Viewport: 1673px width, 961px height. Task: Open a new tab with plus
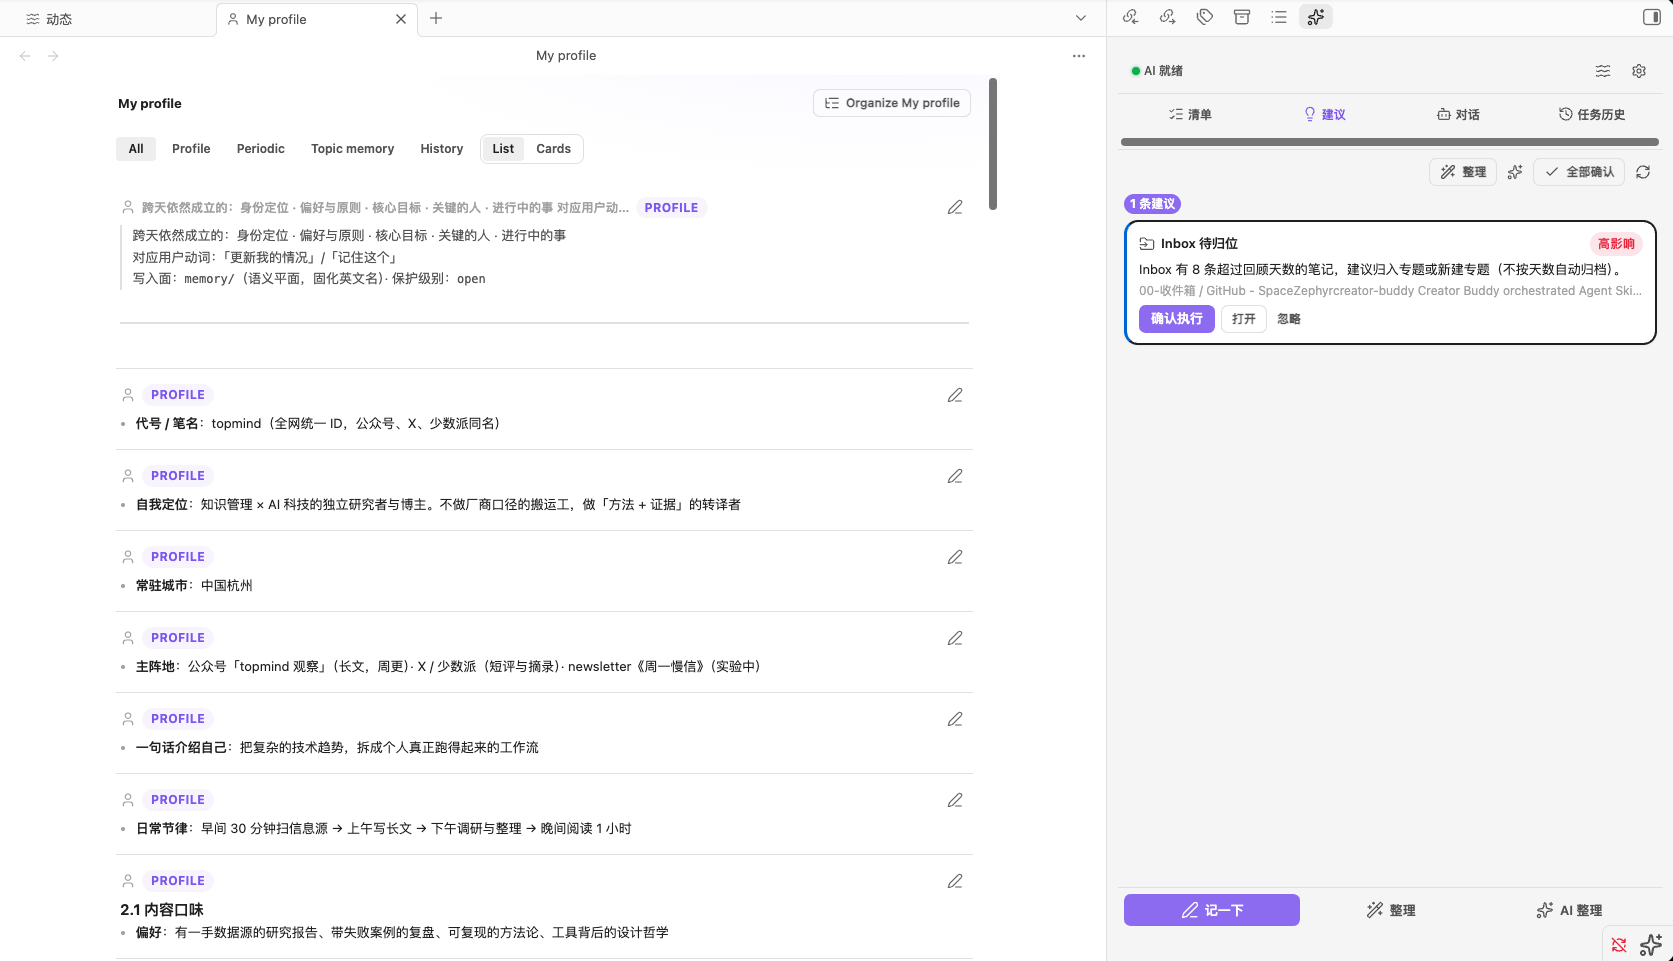[x=436, y=18]
